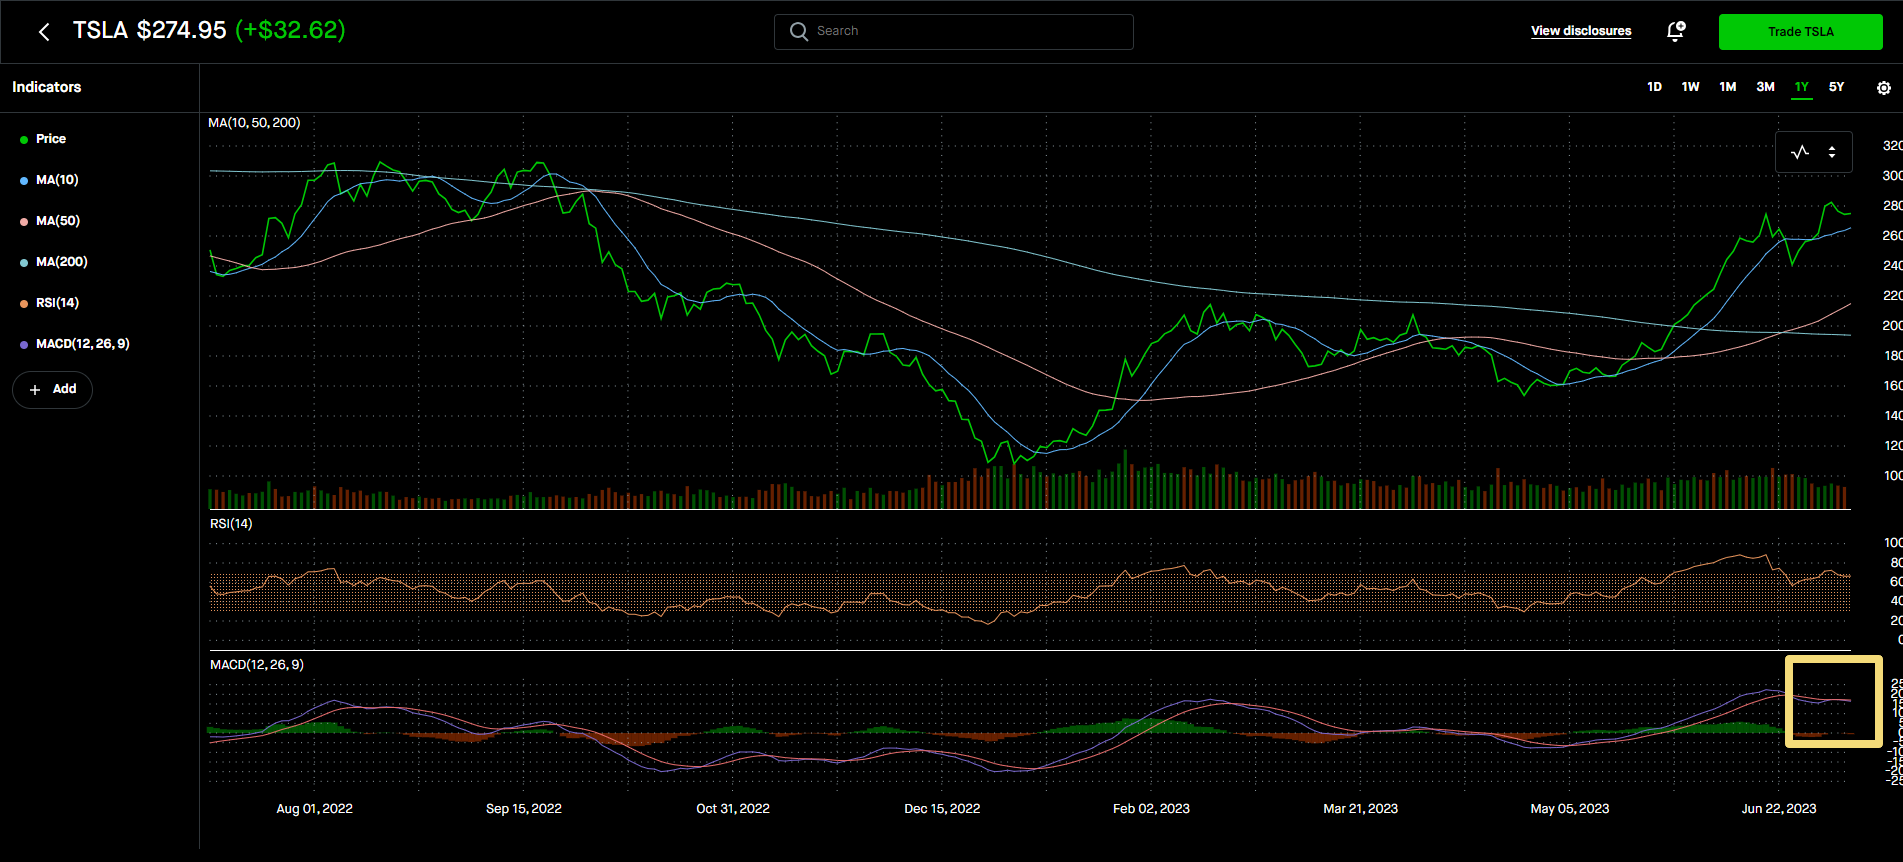Image resolution: width=1903 pixels, height=862 pixels.
Task: Click the purple MACD color dot
Action: 24,345
